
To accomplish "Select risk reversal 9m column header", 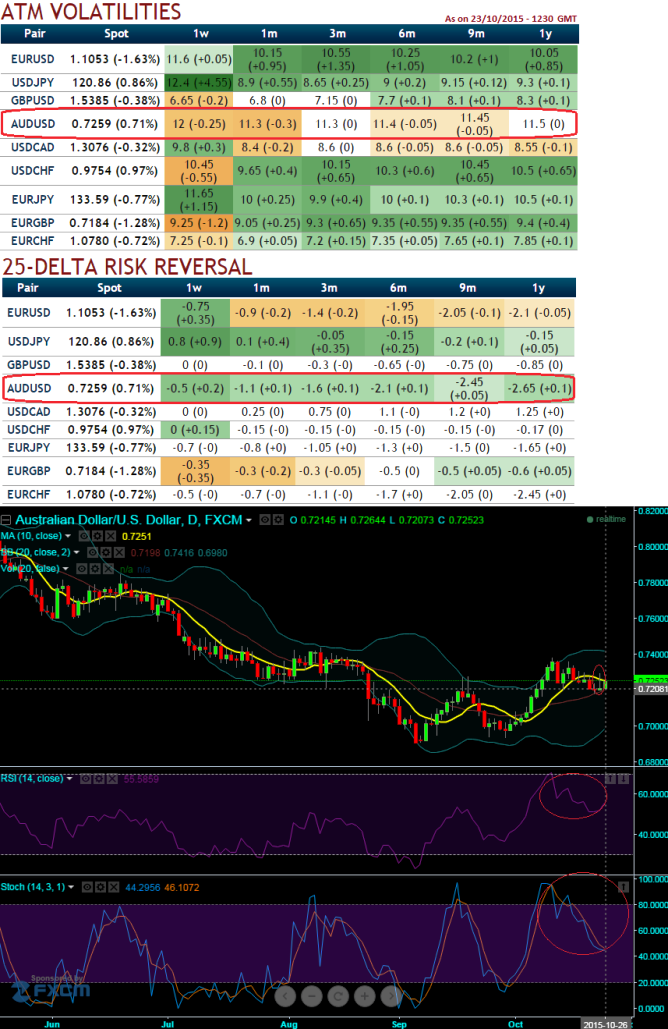I will (x=468, y=287).
